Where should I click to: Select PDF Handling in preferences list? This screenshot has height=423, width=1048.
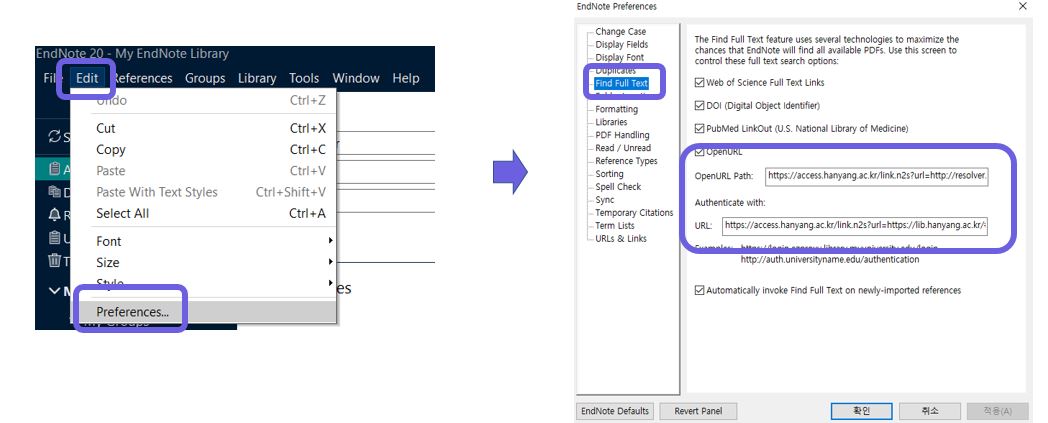tap(622, 135)
